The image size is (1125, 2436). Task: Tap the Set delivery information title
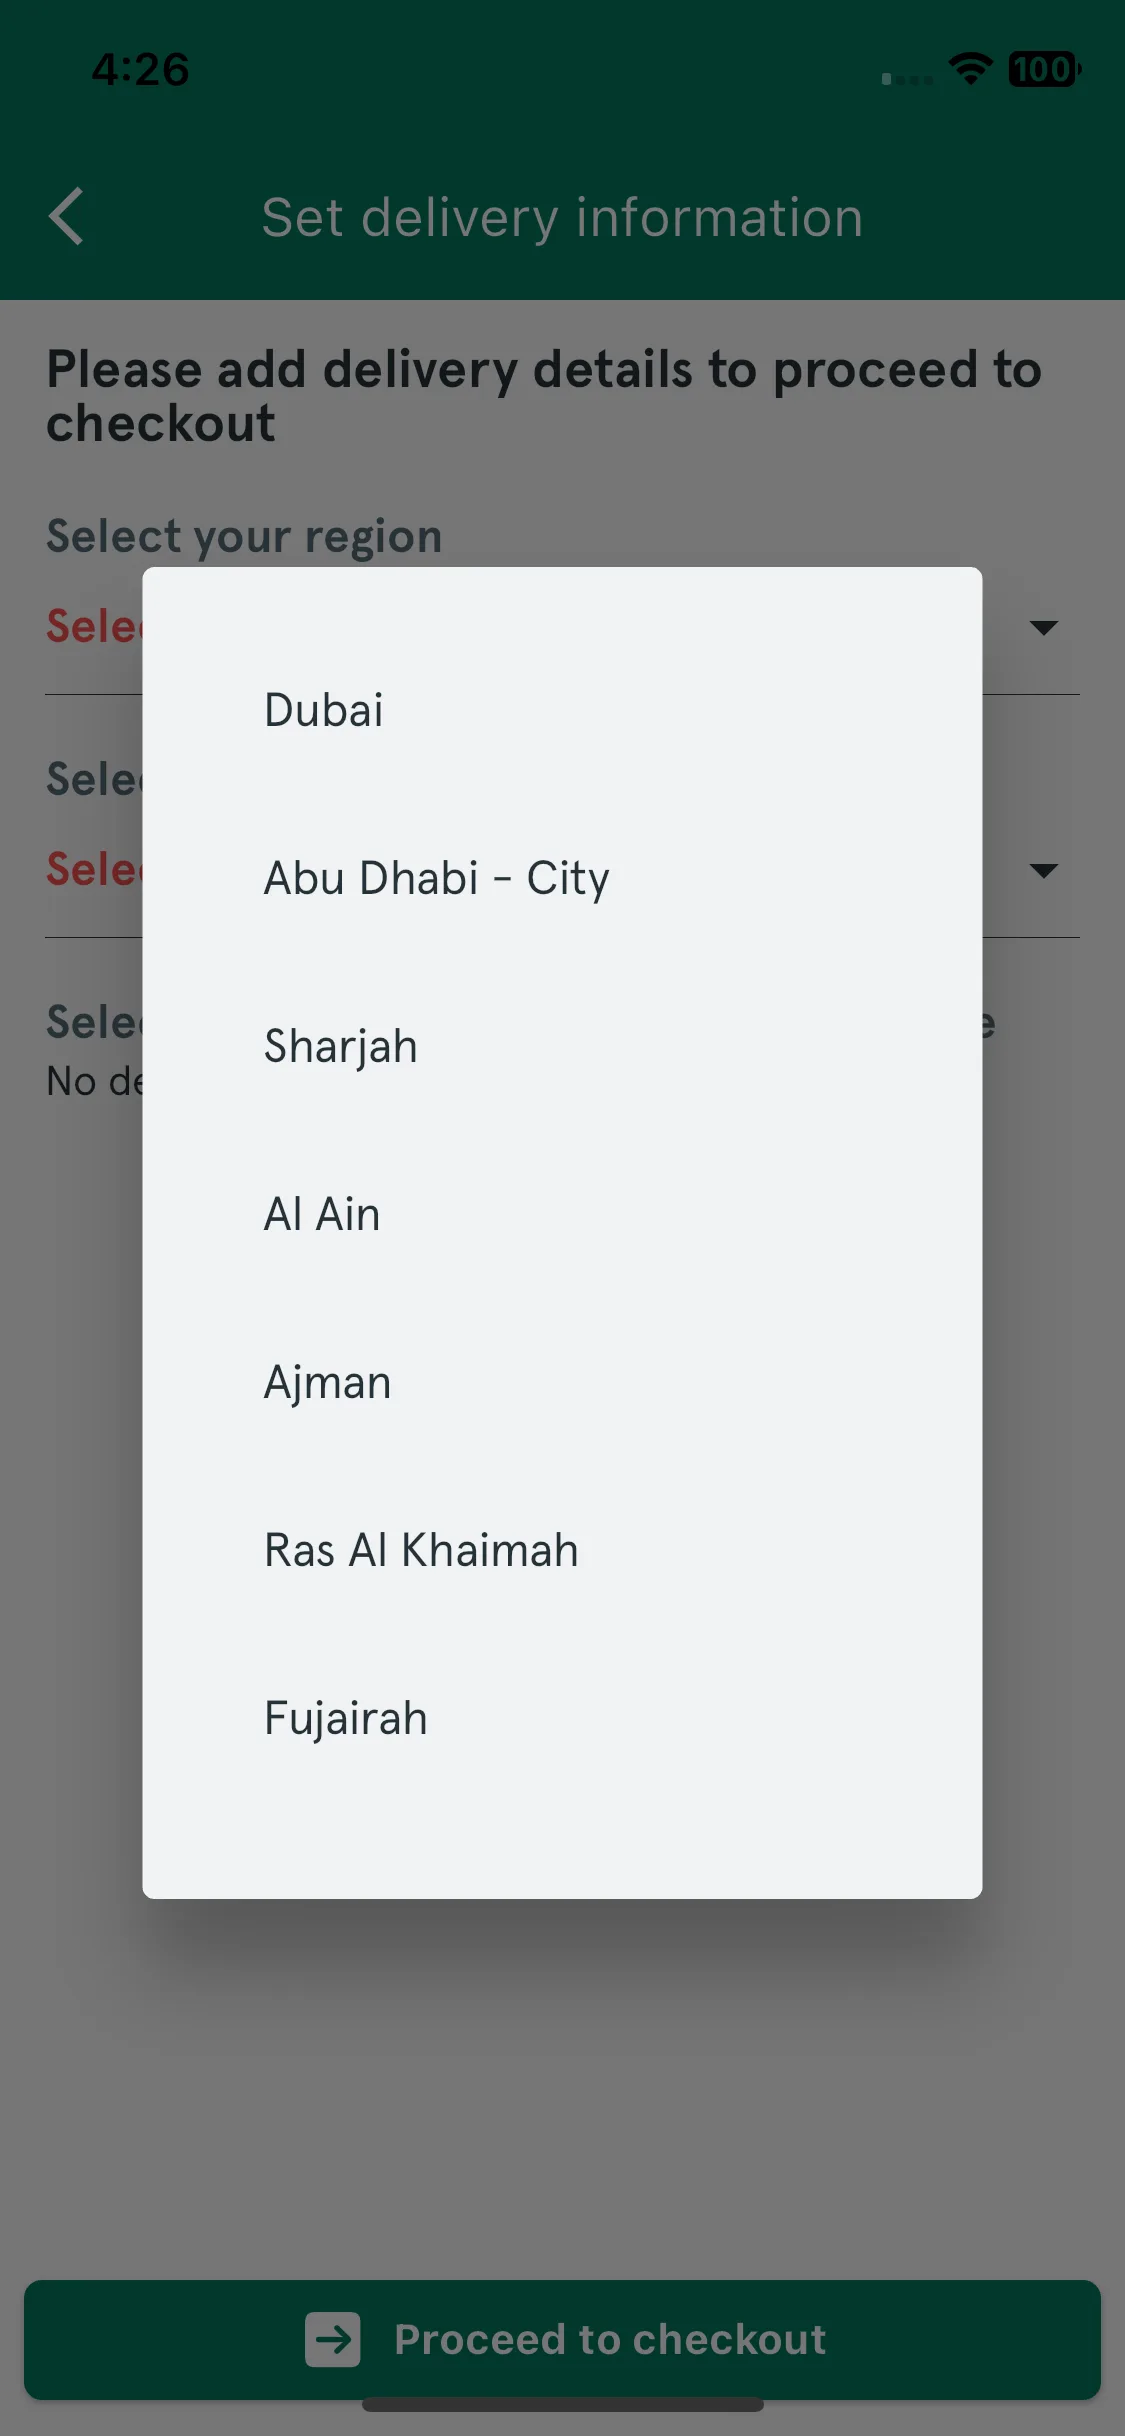click(x=562, y=218)
